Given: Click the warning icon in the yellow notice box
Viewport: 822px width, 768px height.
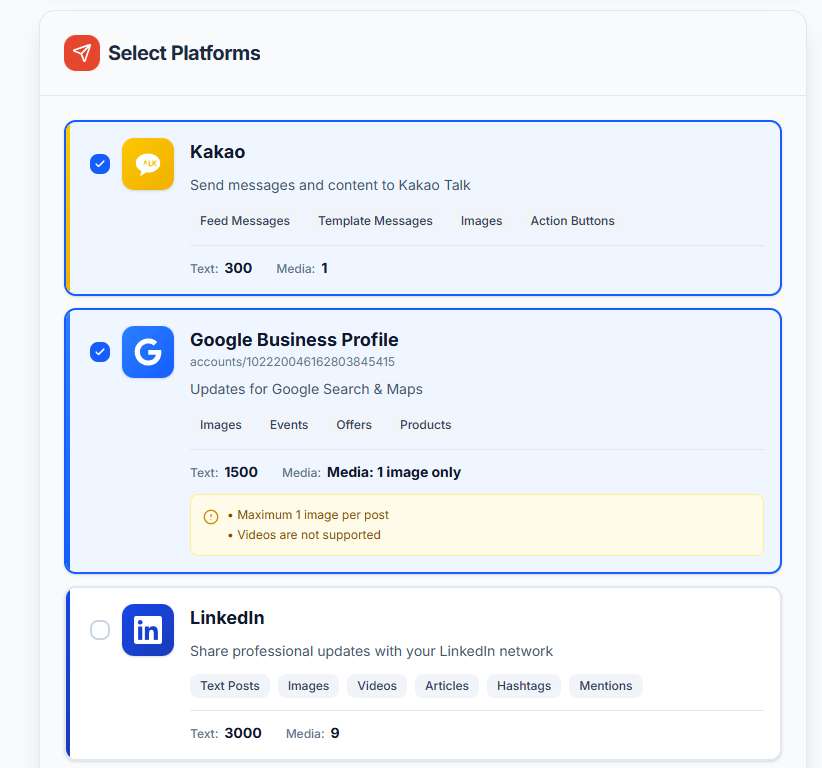Looking at the screenshot, I should point(211,516).
